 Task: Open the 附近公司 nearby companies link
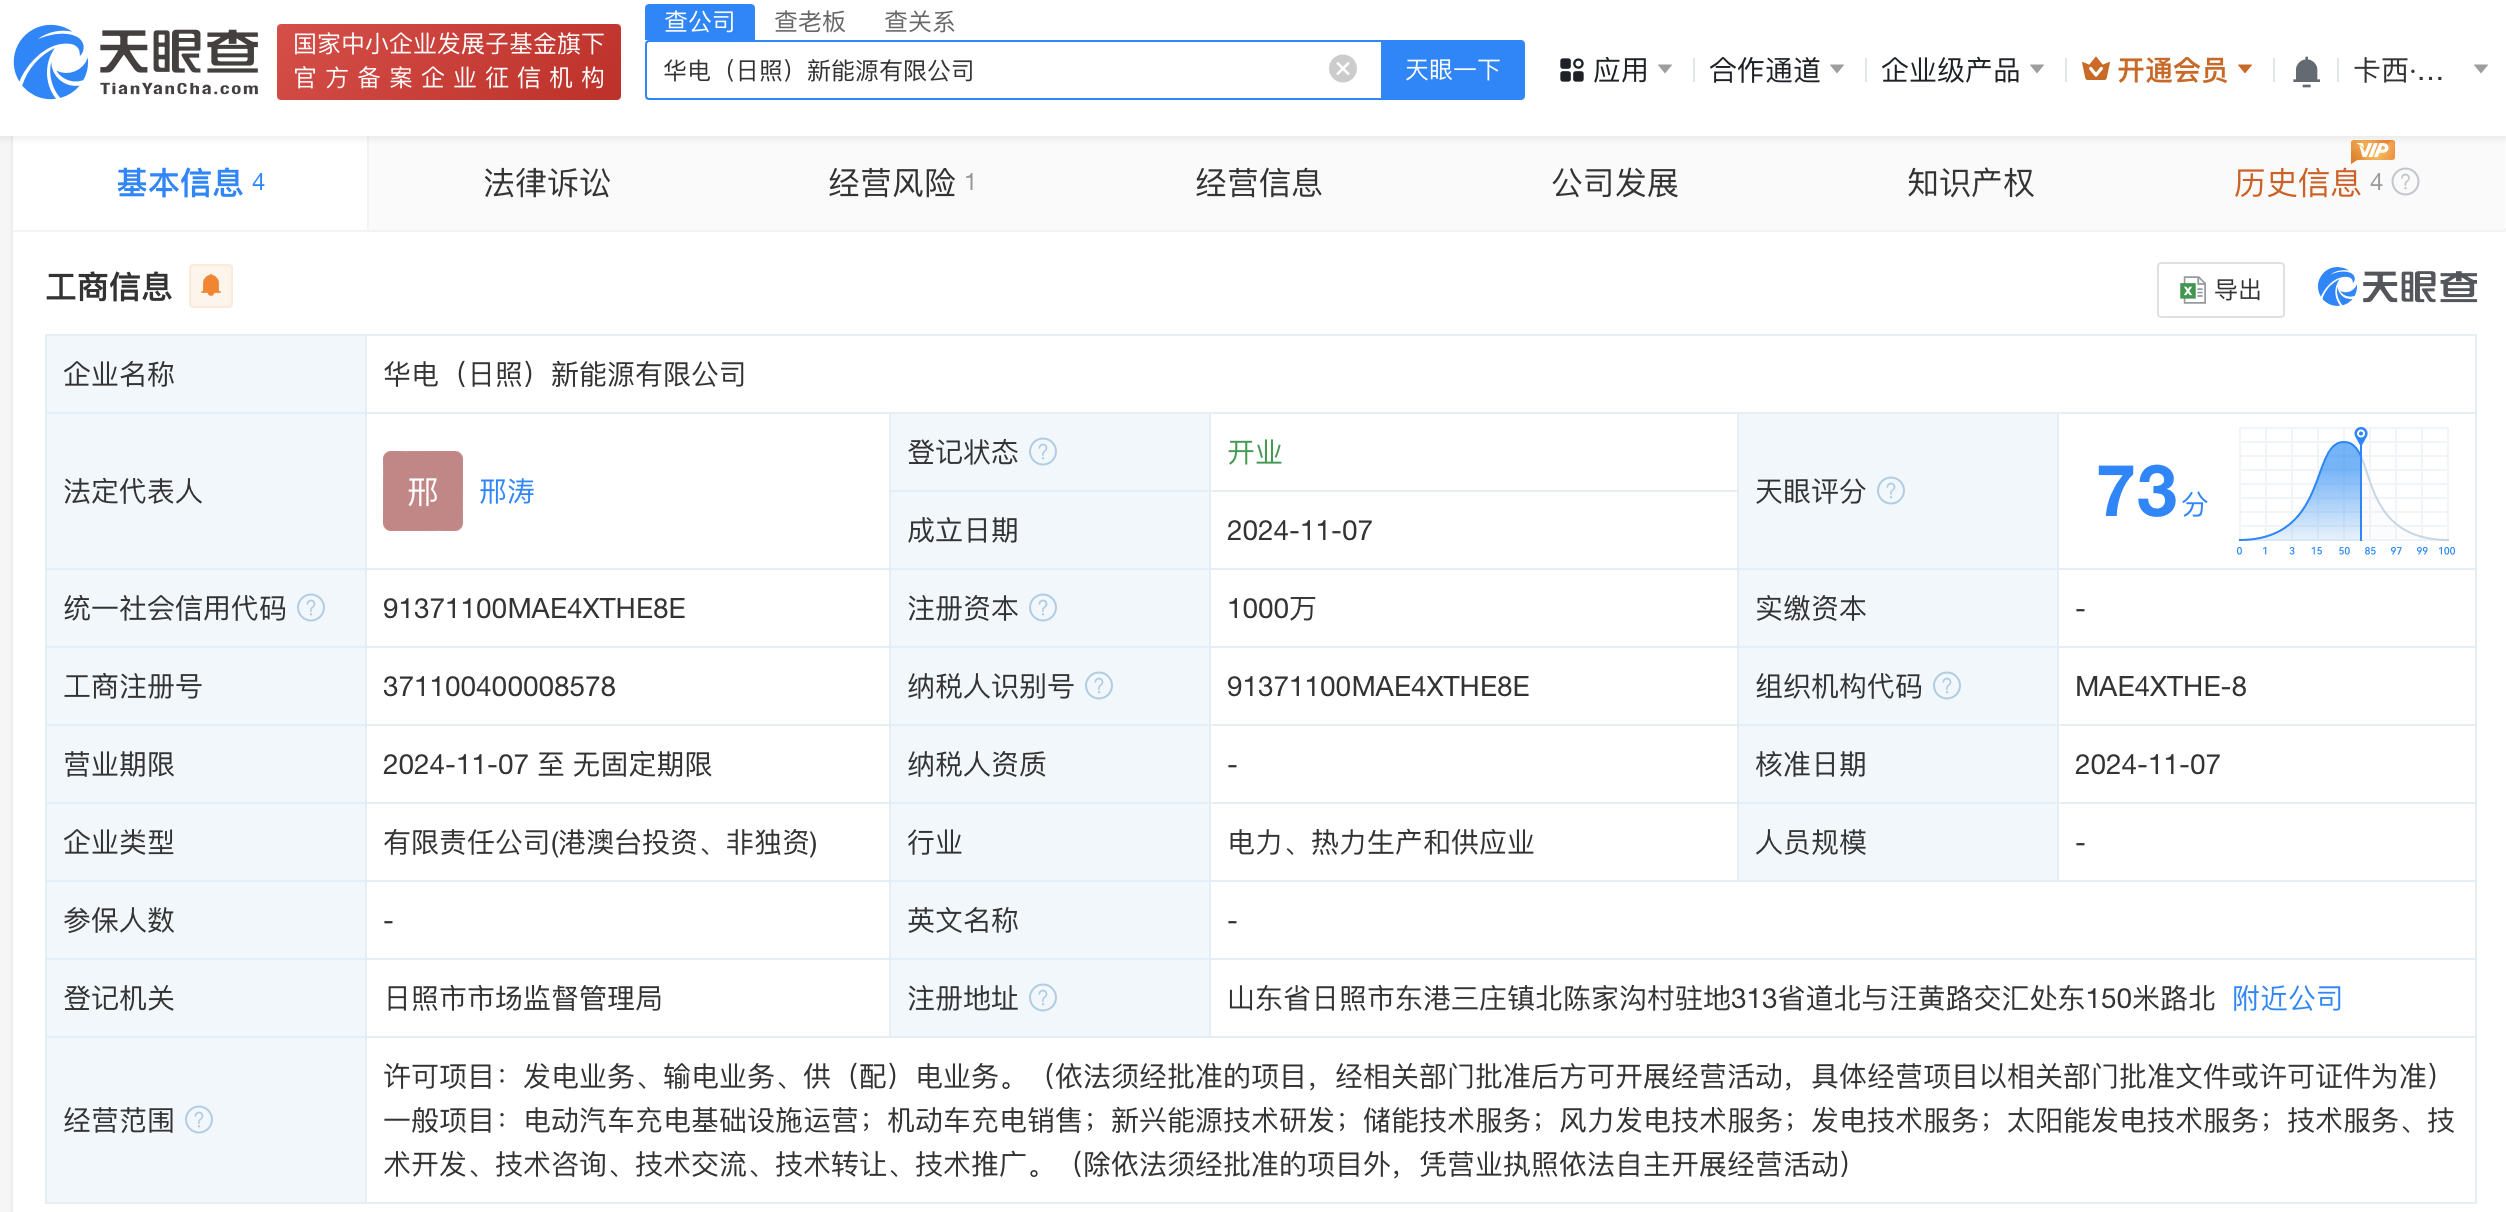click(x=2287, y=998)
